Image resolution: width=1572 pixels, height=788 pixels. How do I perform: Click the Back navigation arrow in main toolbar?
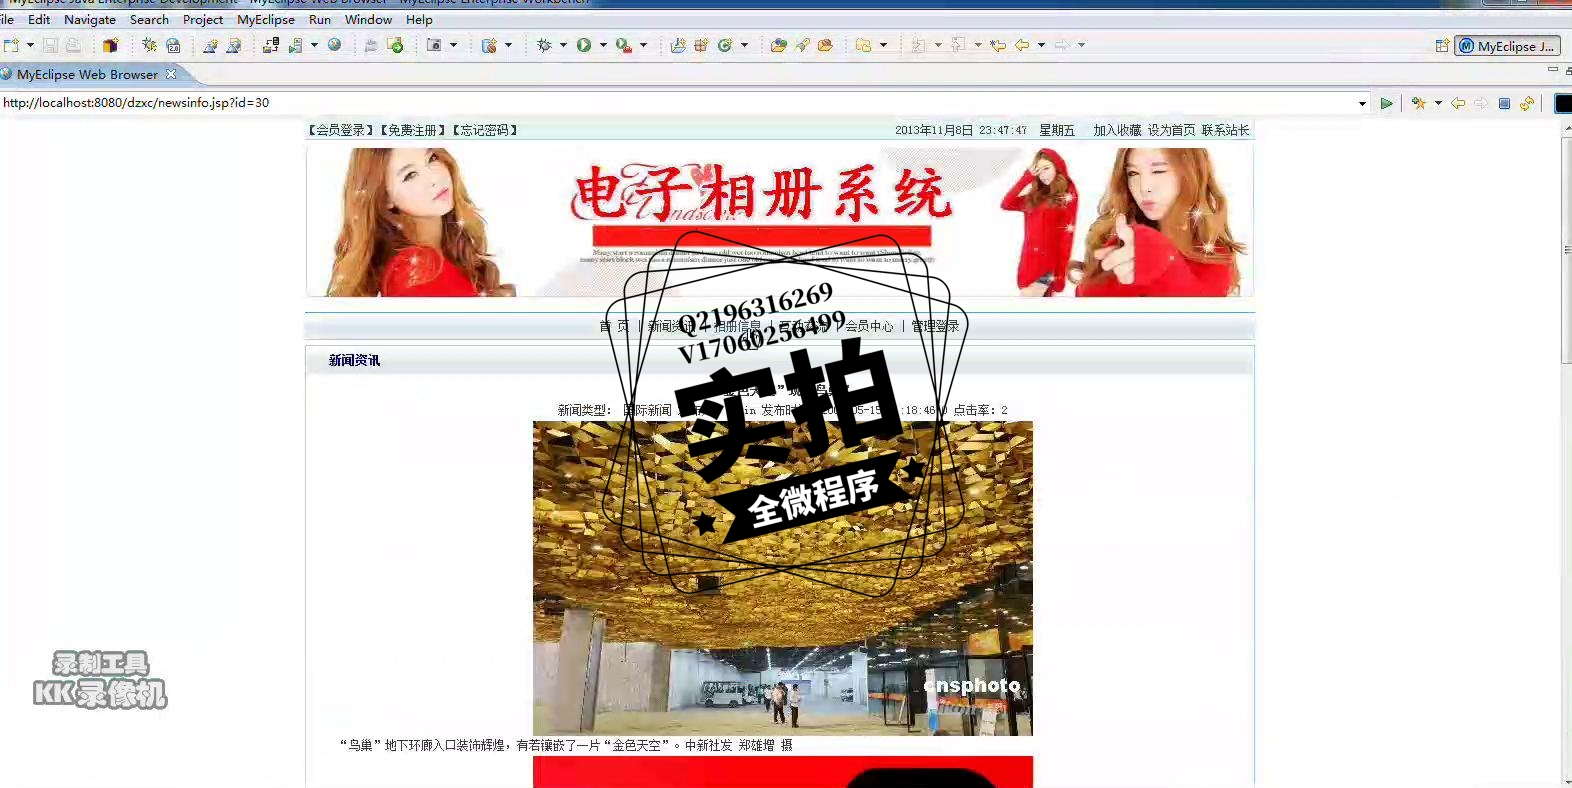click(1022, 45)
